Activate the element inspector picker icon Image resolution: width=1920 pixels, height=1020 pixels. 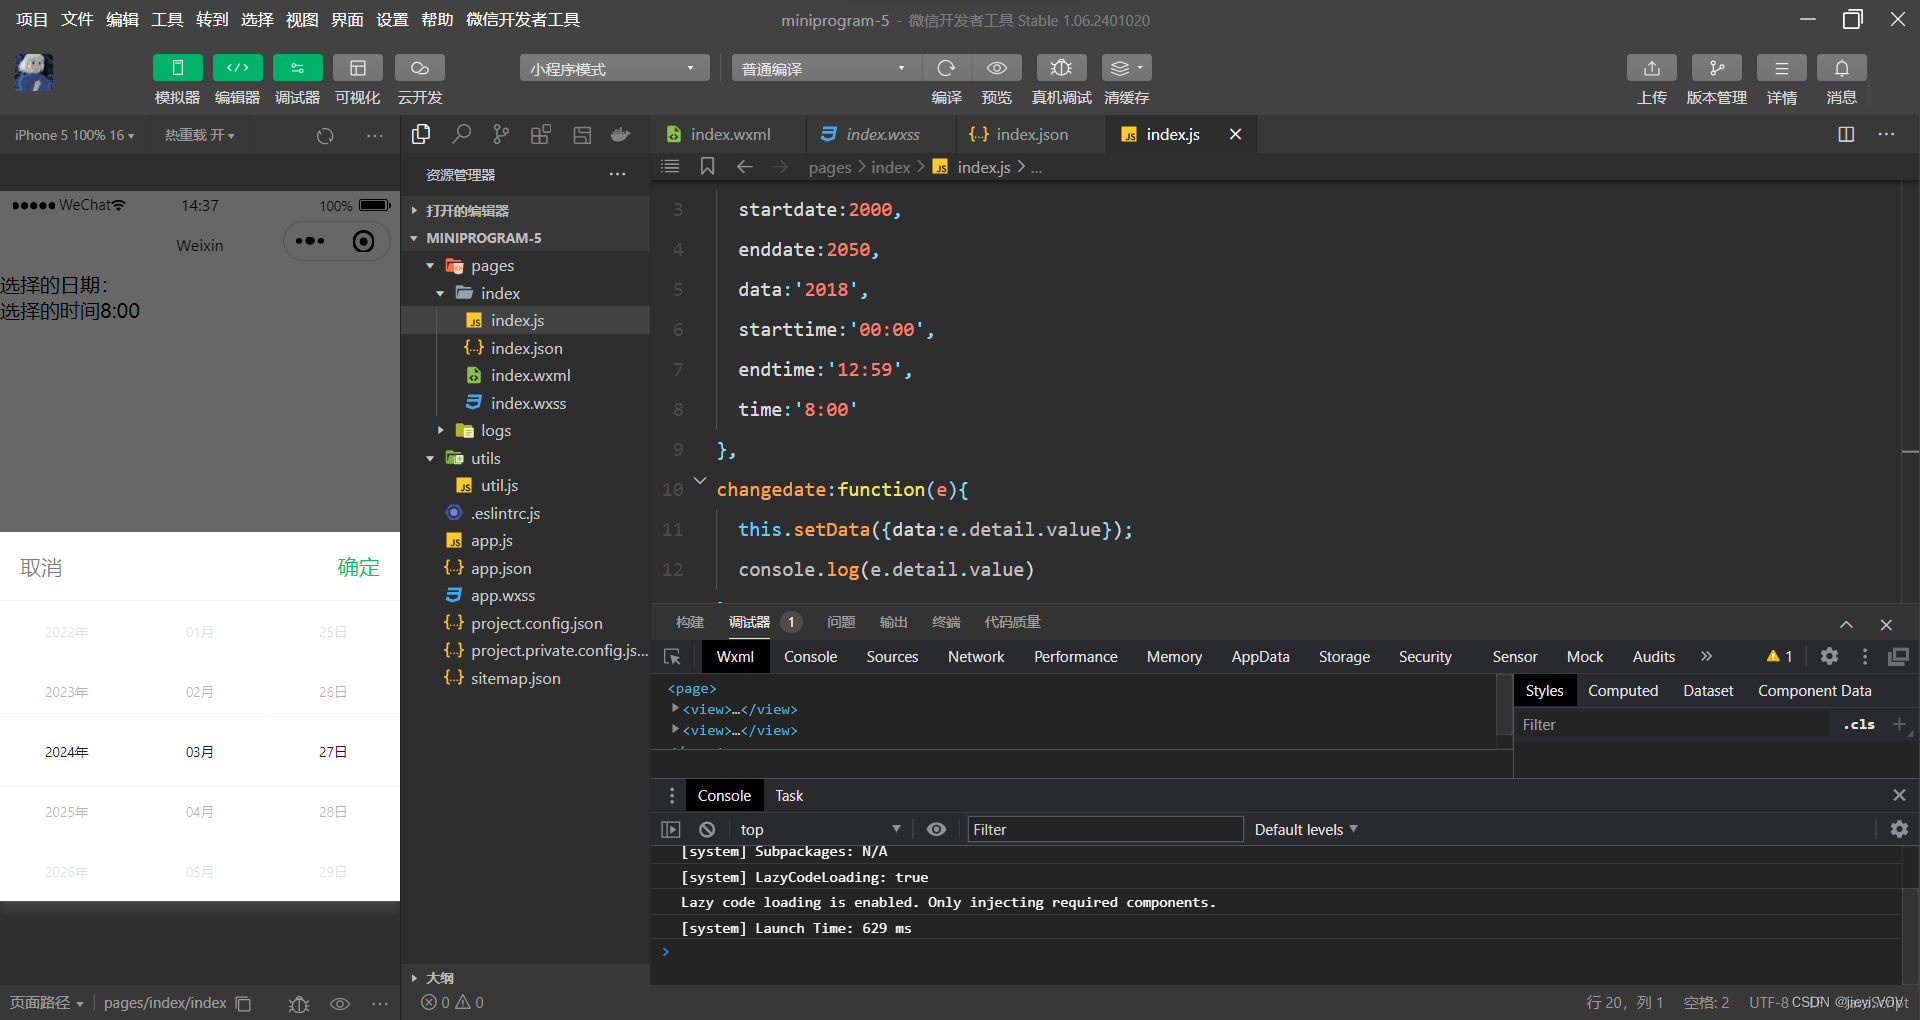(673, 657)
